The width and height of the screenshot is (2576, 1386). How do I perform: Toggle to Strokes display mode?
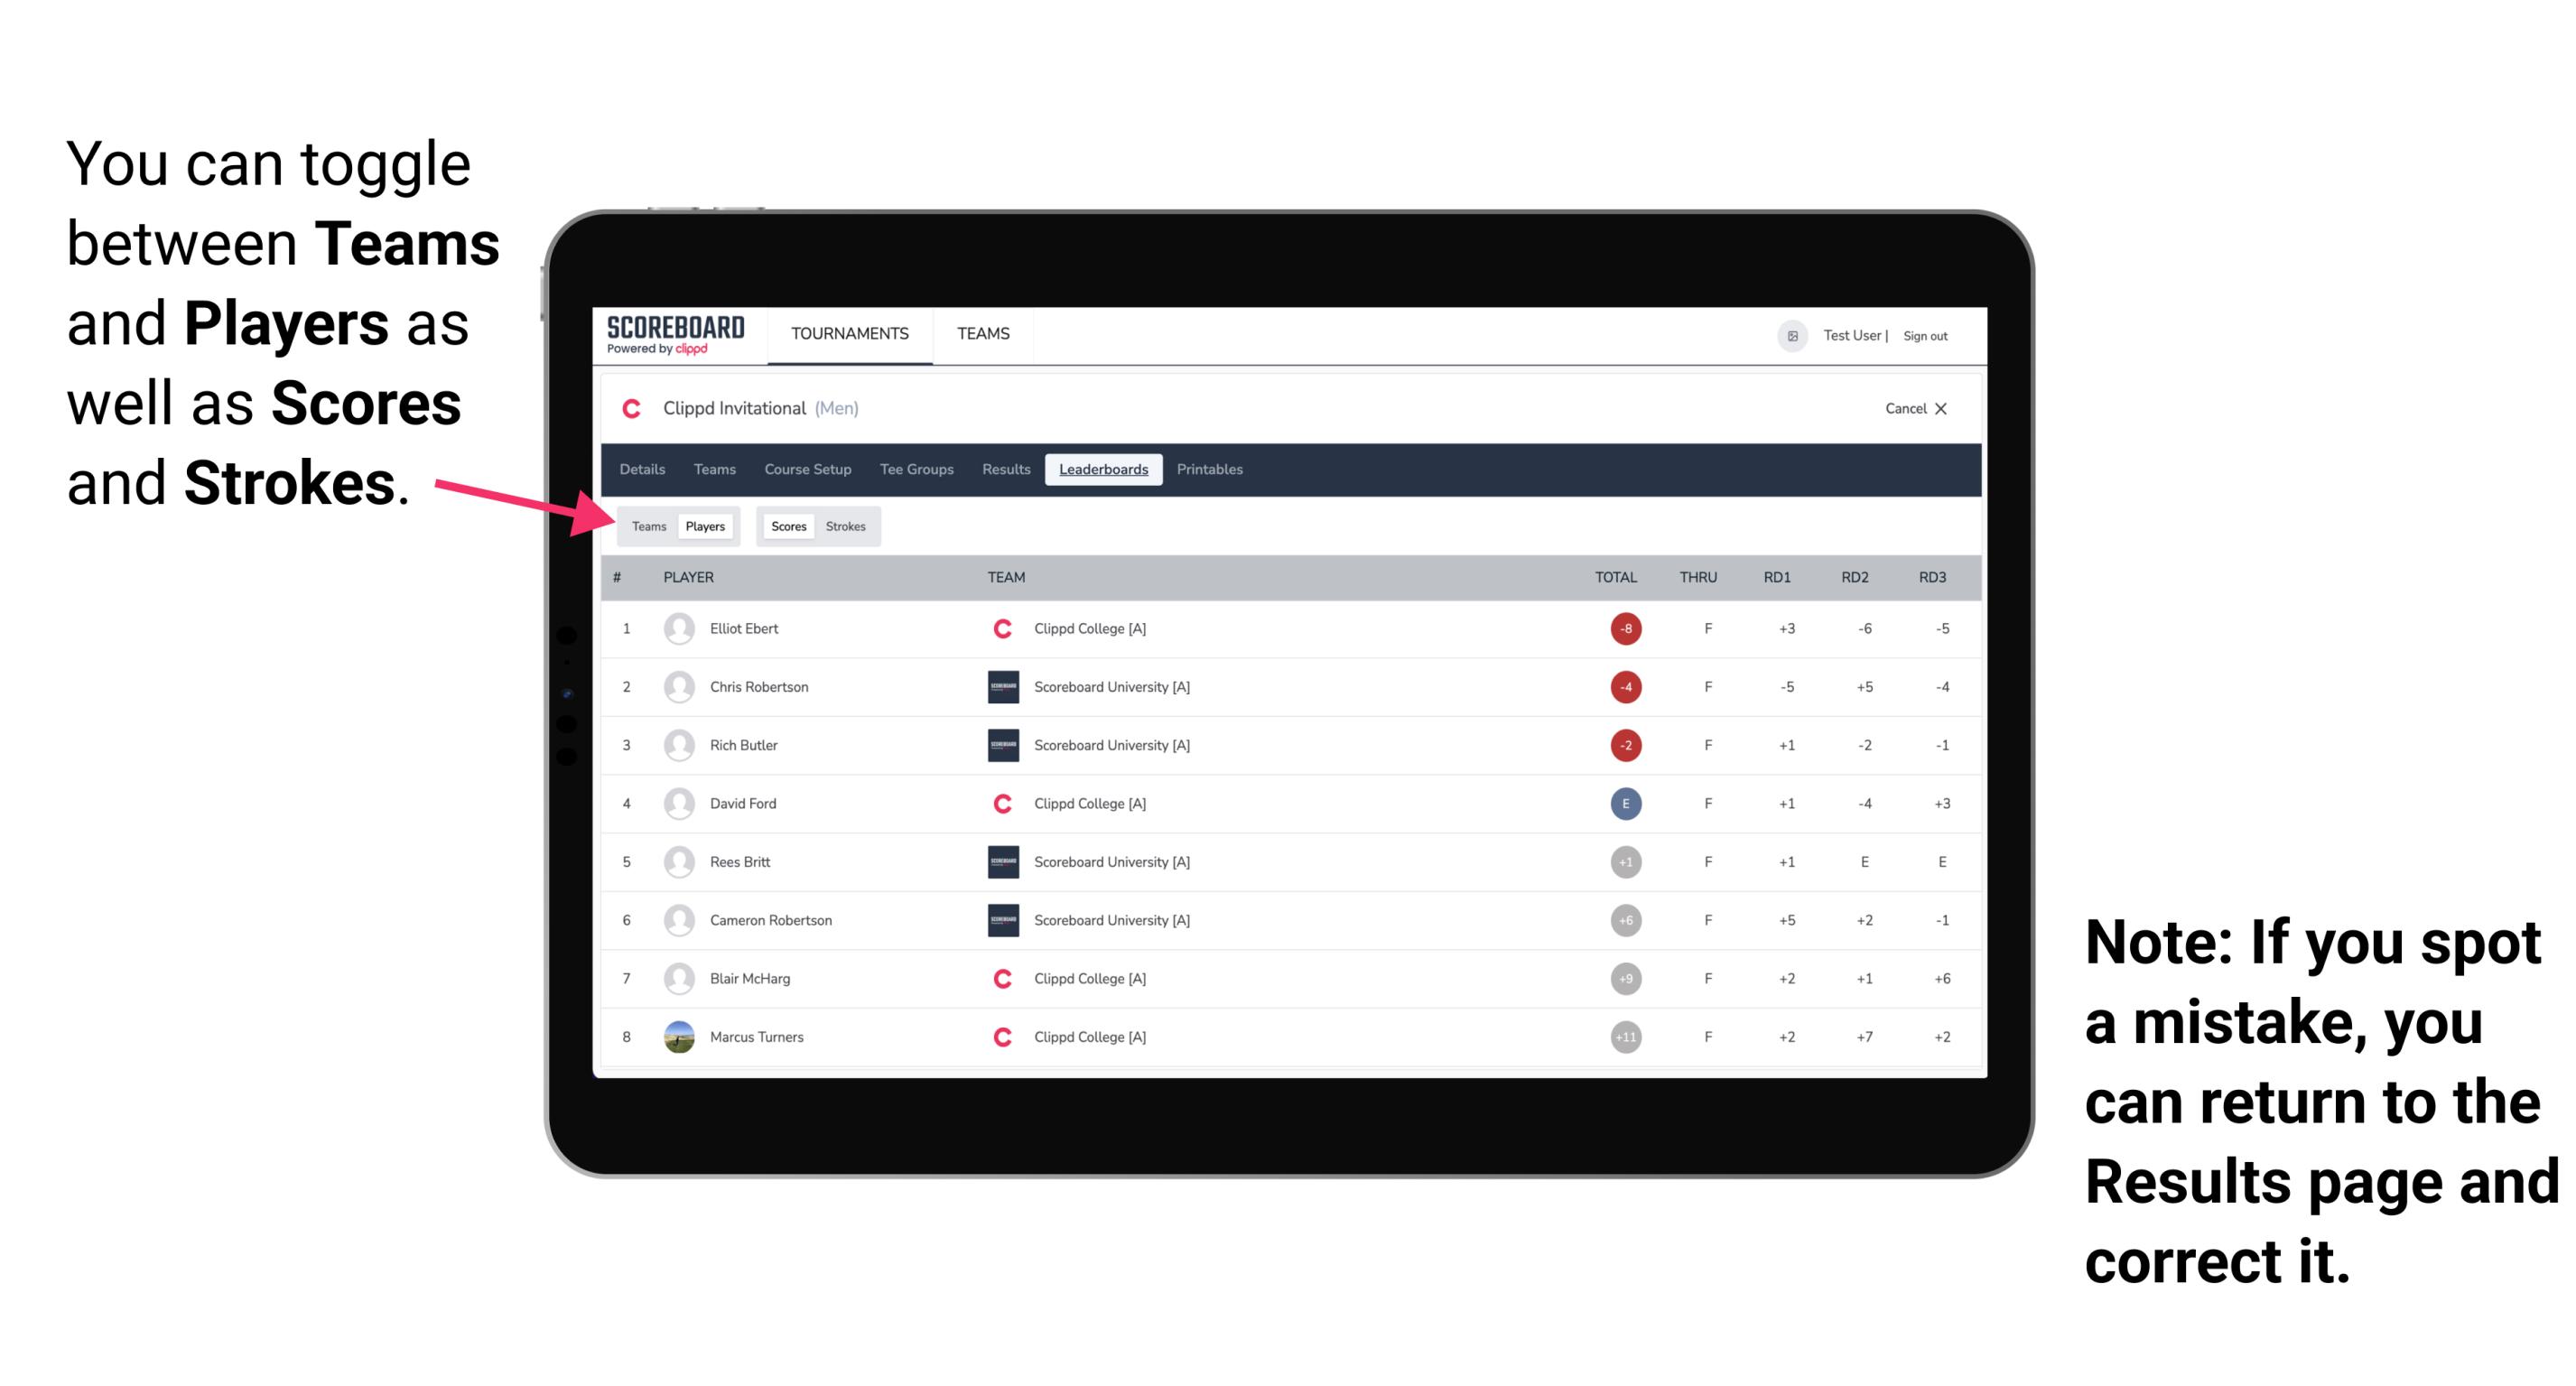[x=844, y=526]
